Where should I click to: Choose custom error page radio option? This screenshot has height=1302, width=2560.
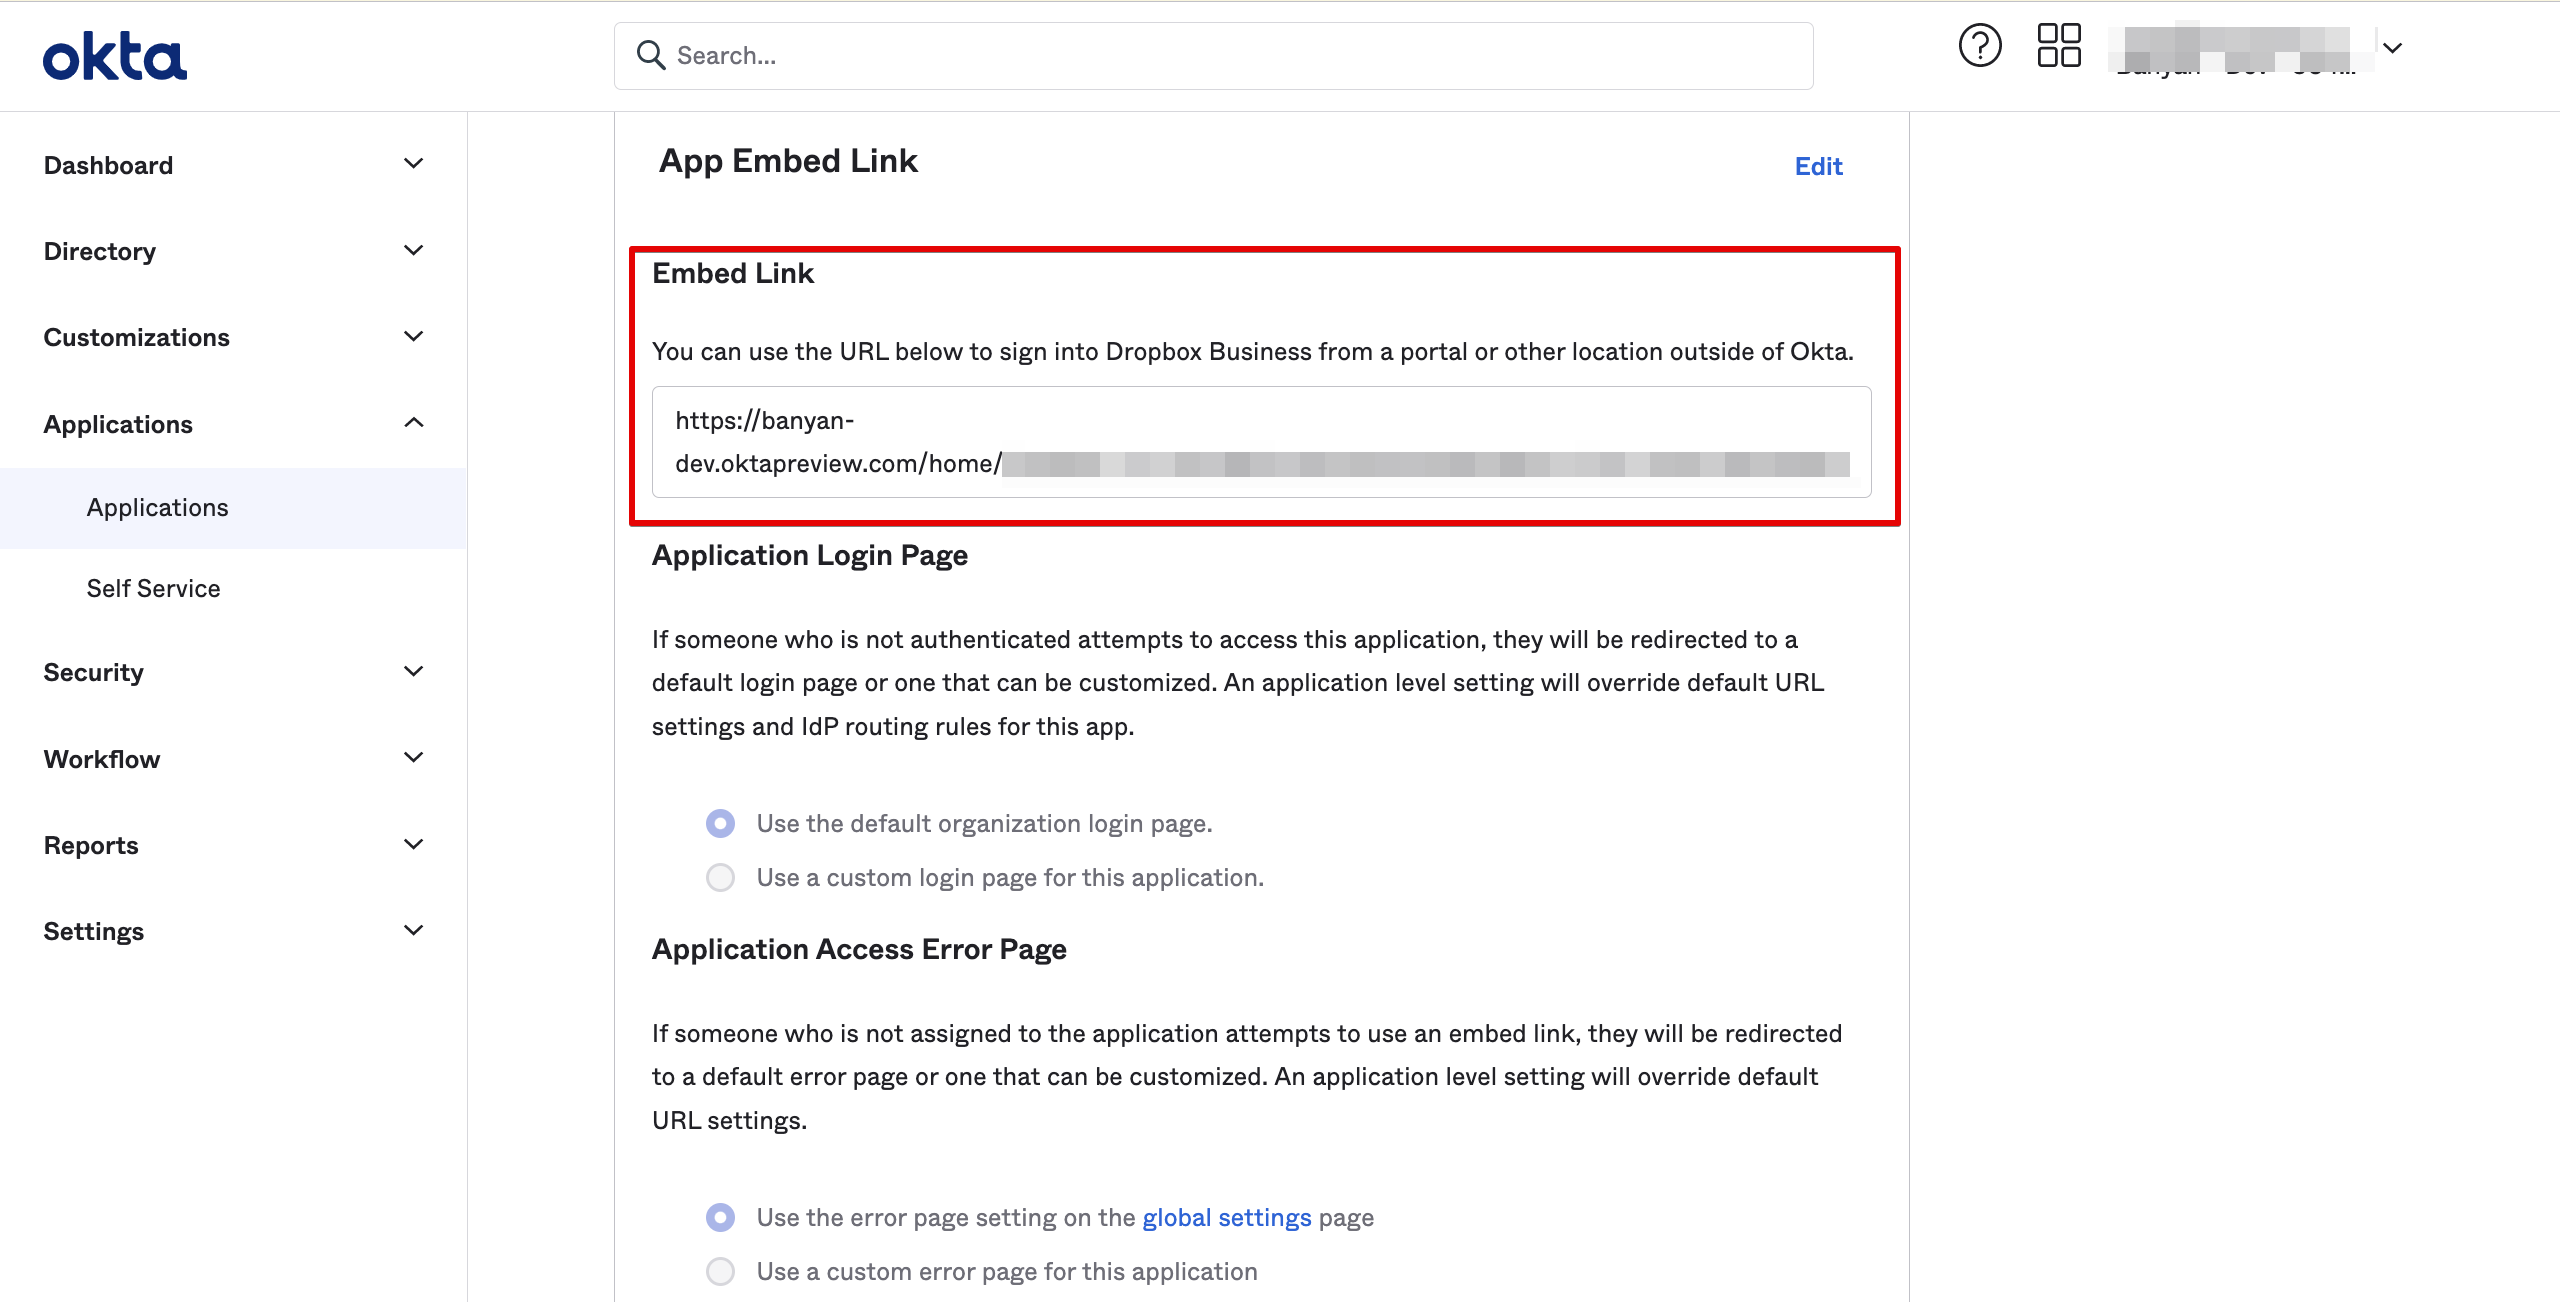click(x=720, y=1272)
